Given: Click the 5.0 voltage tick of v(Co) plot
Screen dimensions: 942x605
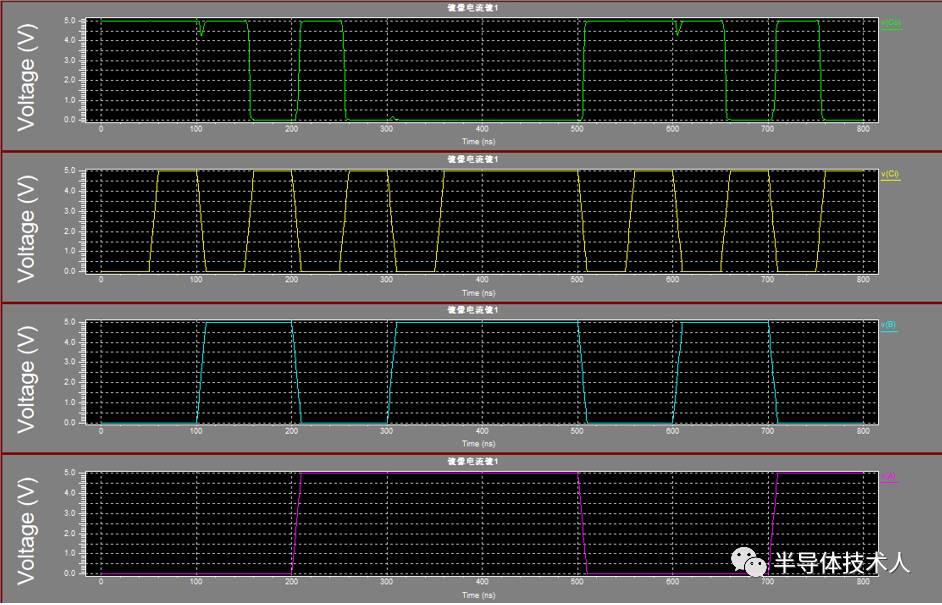Looking at the screenshot, I should pos(70,20).
